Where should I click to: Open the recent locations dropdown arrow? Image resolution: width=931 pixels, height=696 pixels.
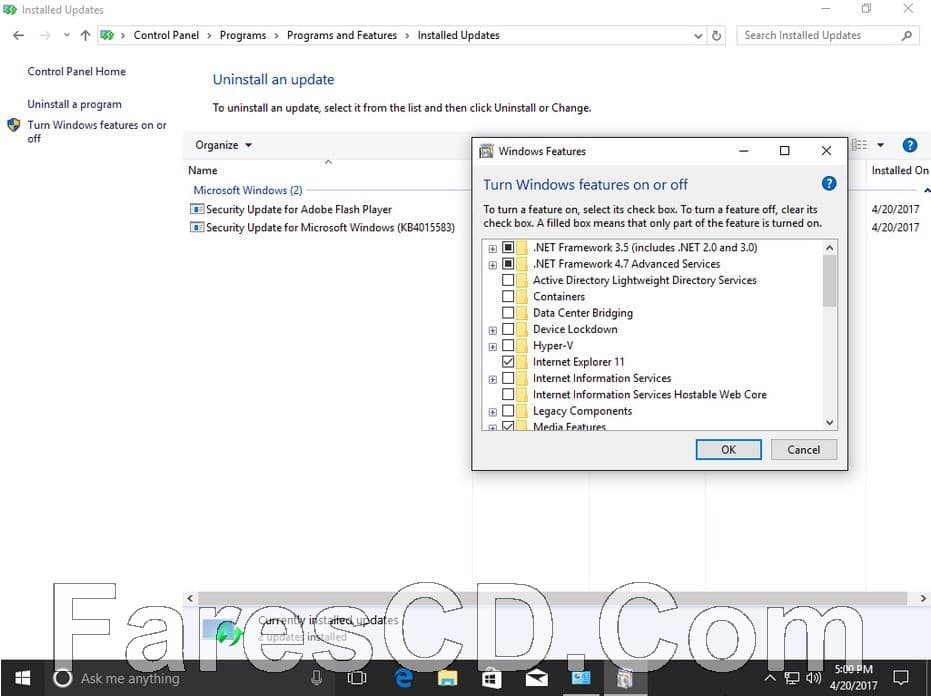pos(66,36)
